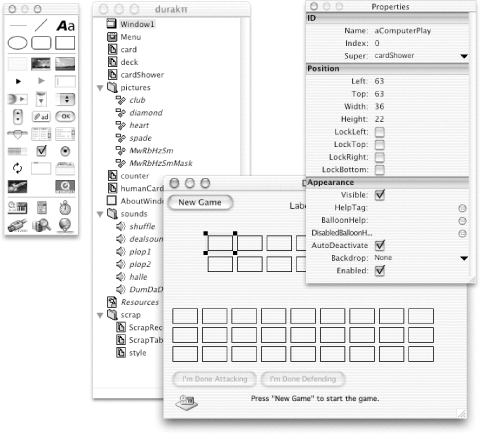The width and height of the screenshot is (481, 435).
Task: Pick the radio button control in palette
Action: pyautogui.click(x=65, y=151)
